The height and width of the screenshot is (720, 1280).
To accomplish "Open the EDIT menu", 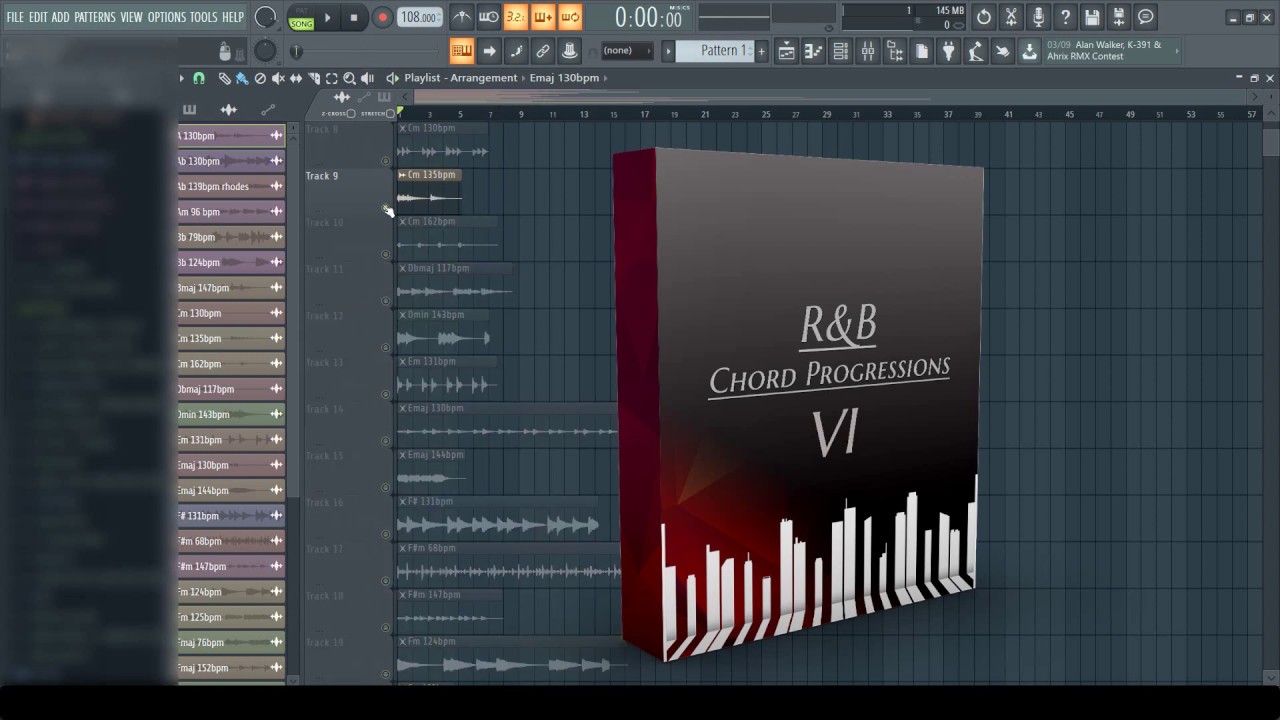I will [x=38, y=17].
